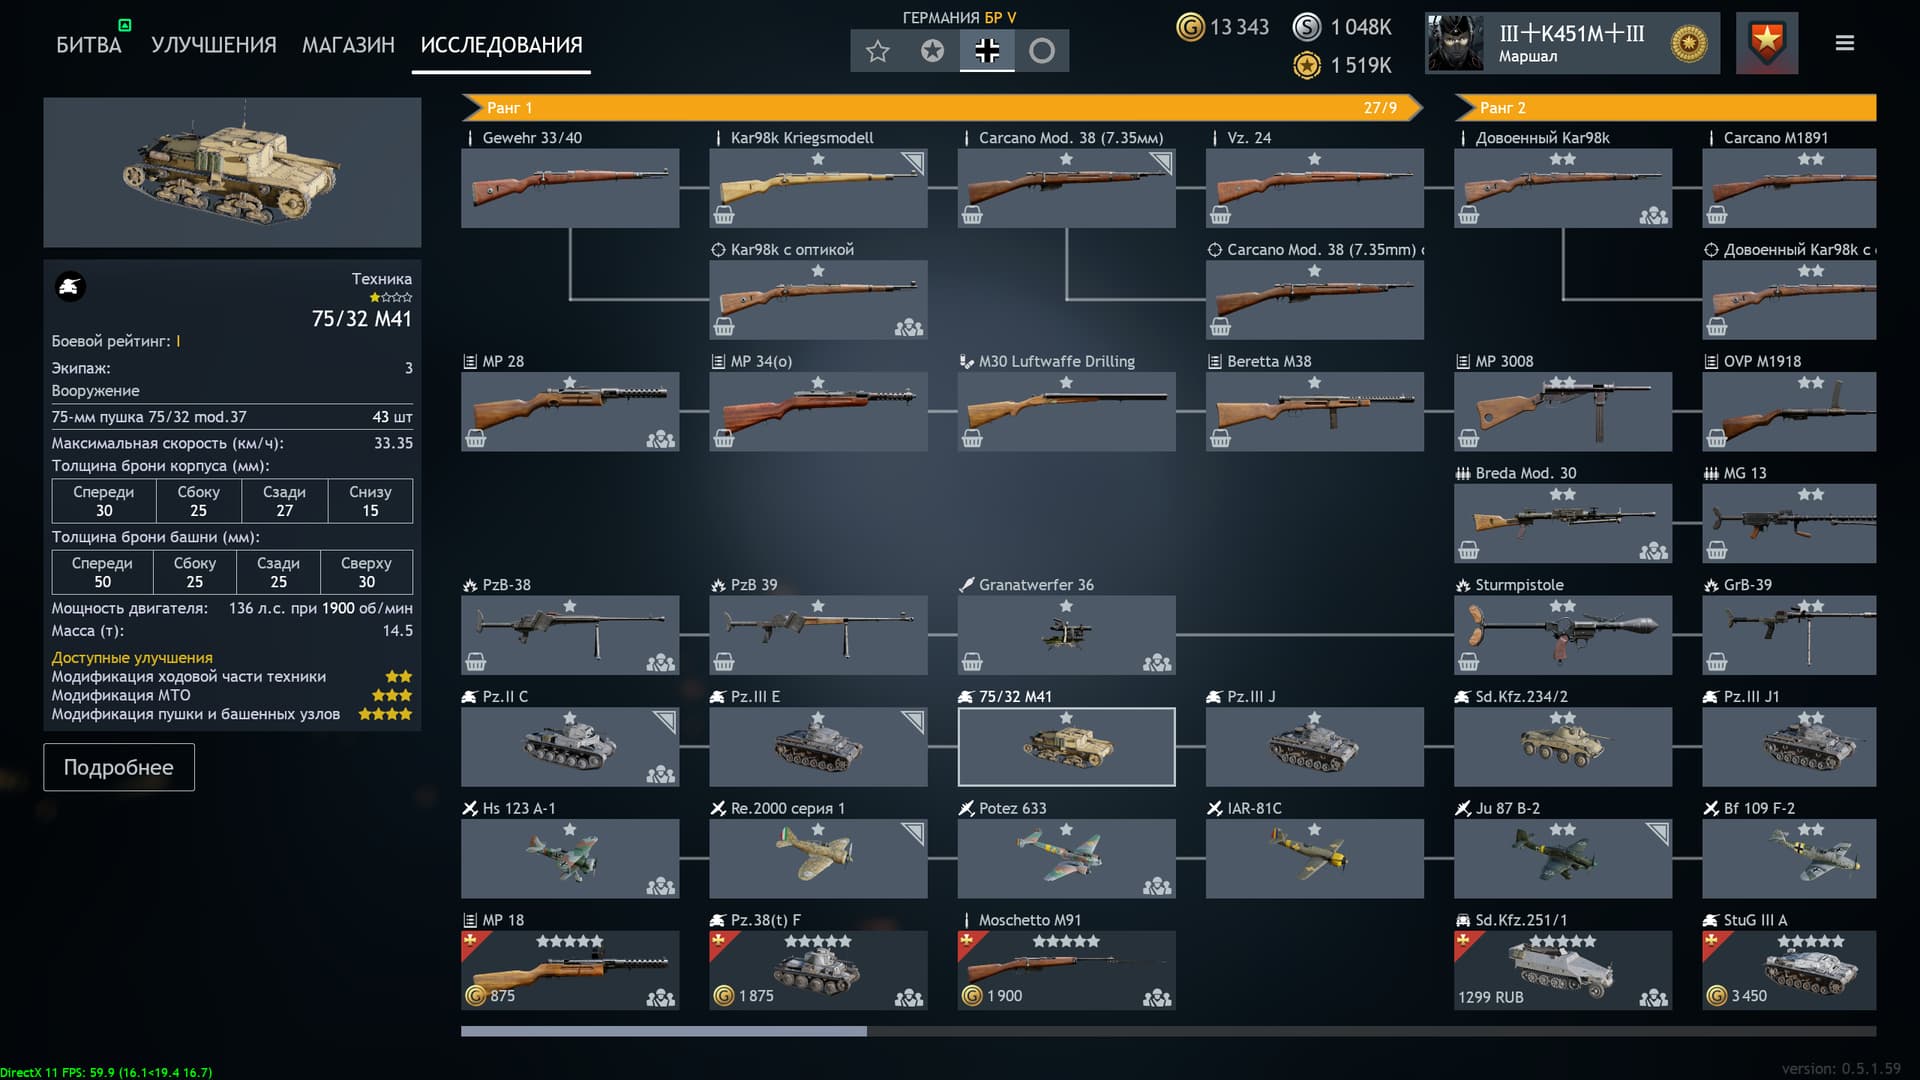Expand folded corner on Pz.II C card
Image resolution: width=1920 pixels, height=1080 pixels.
(665, 722)
